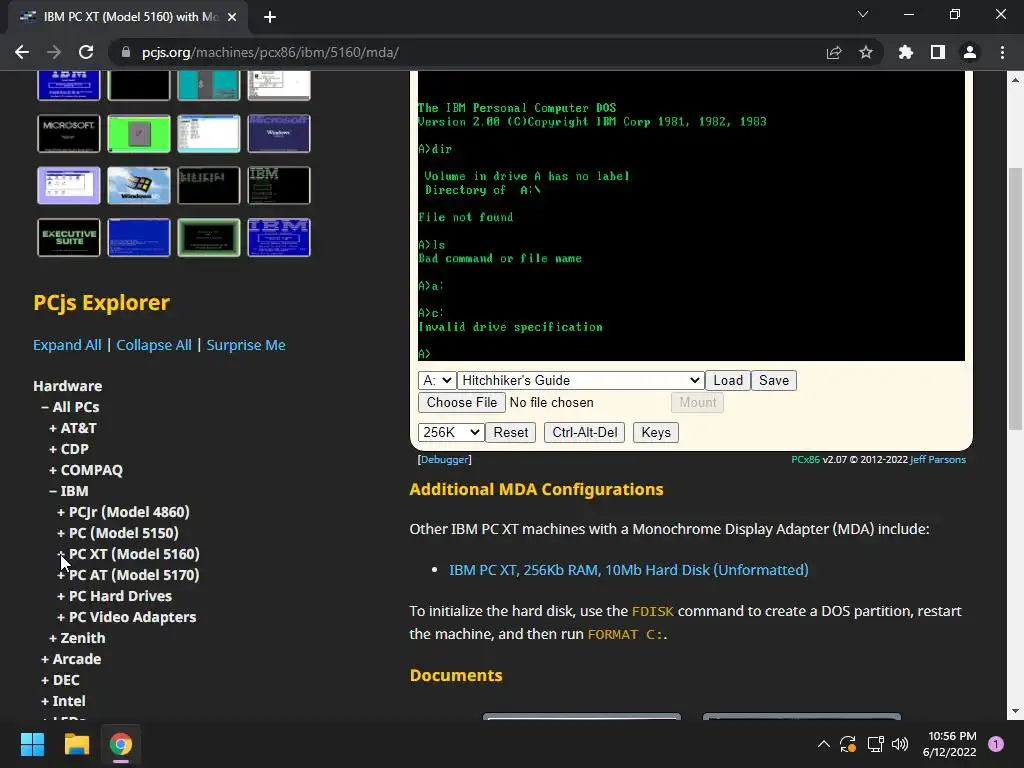Screen dimensions: 1024x768
Task: Click Surprise Me link
Action: click(246, 345)
